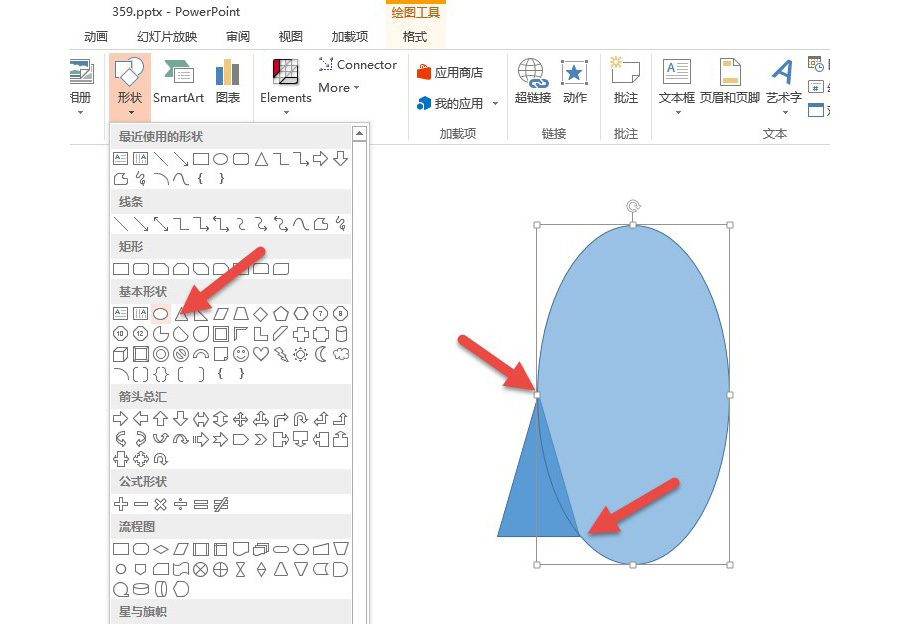
Task: Open 应用商店 app store
Action: click(450, 72)
